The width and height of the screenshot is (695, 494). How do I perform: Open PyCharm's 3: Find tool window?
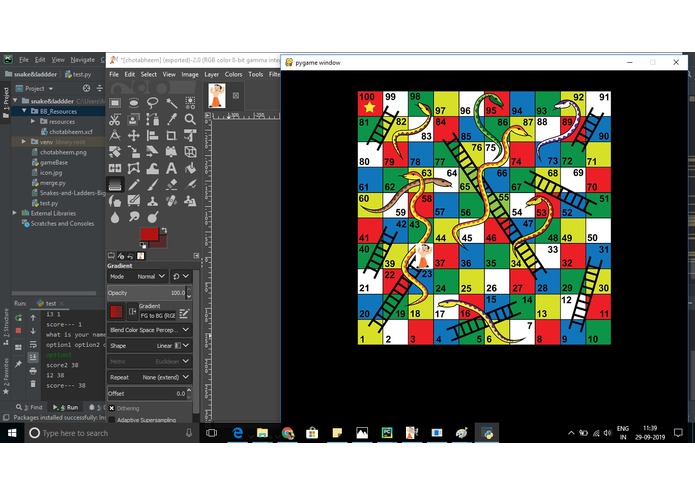coord(29,407)
